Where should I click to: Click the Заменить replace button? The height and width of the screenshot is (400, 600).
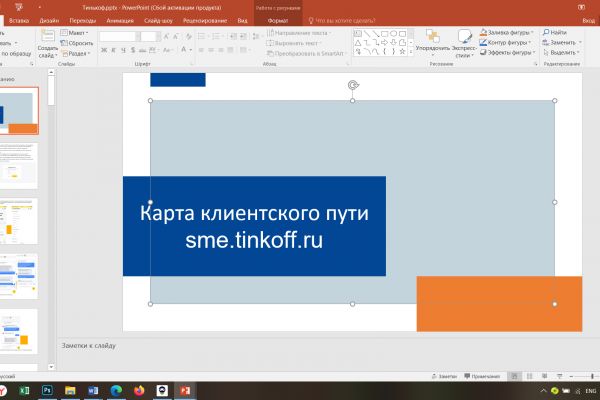[562, 42]
